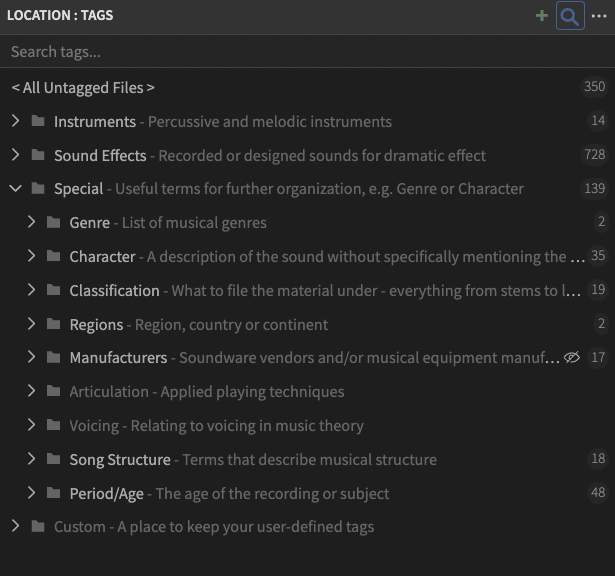
Task: Select the Regions tag label
Action: click(x=96, y=325)
